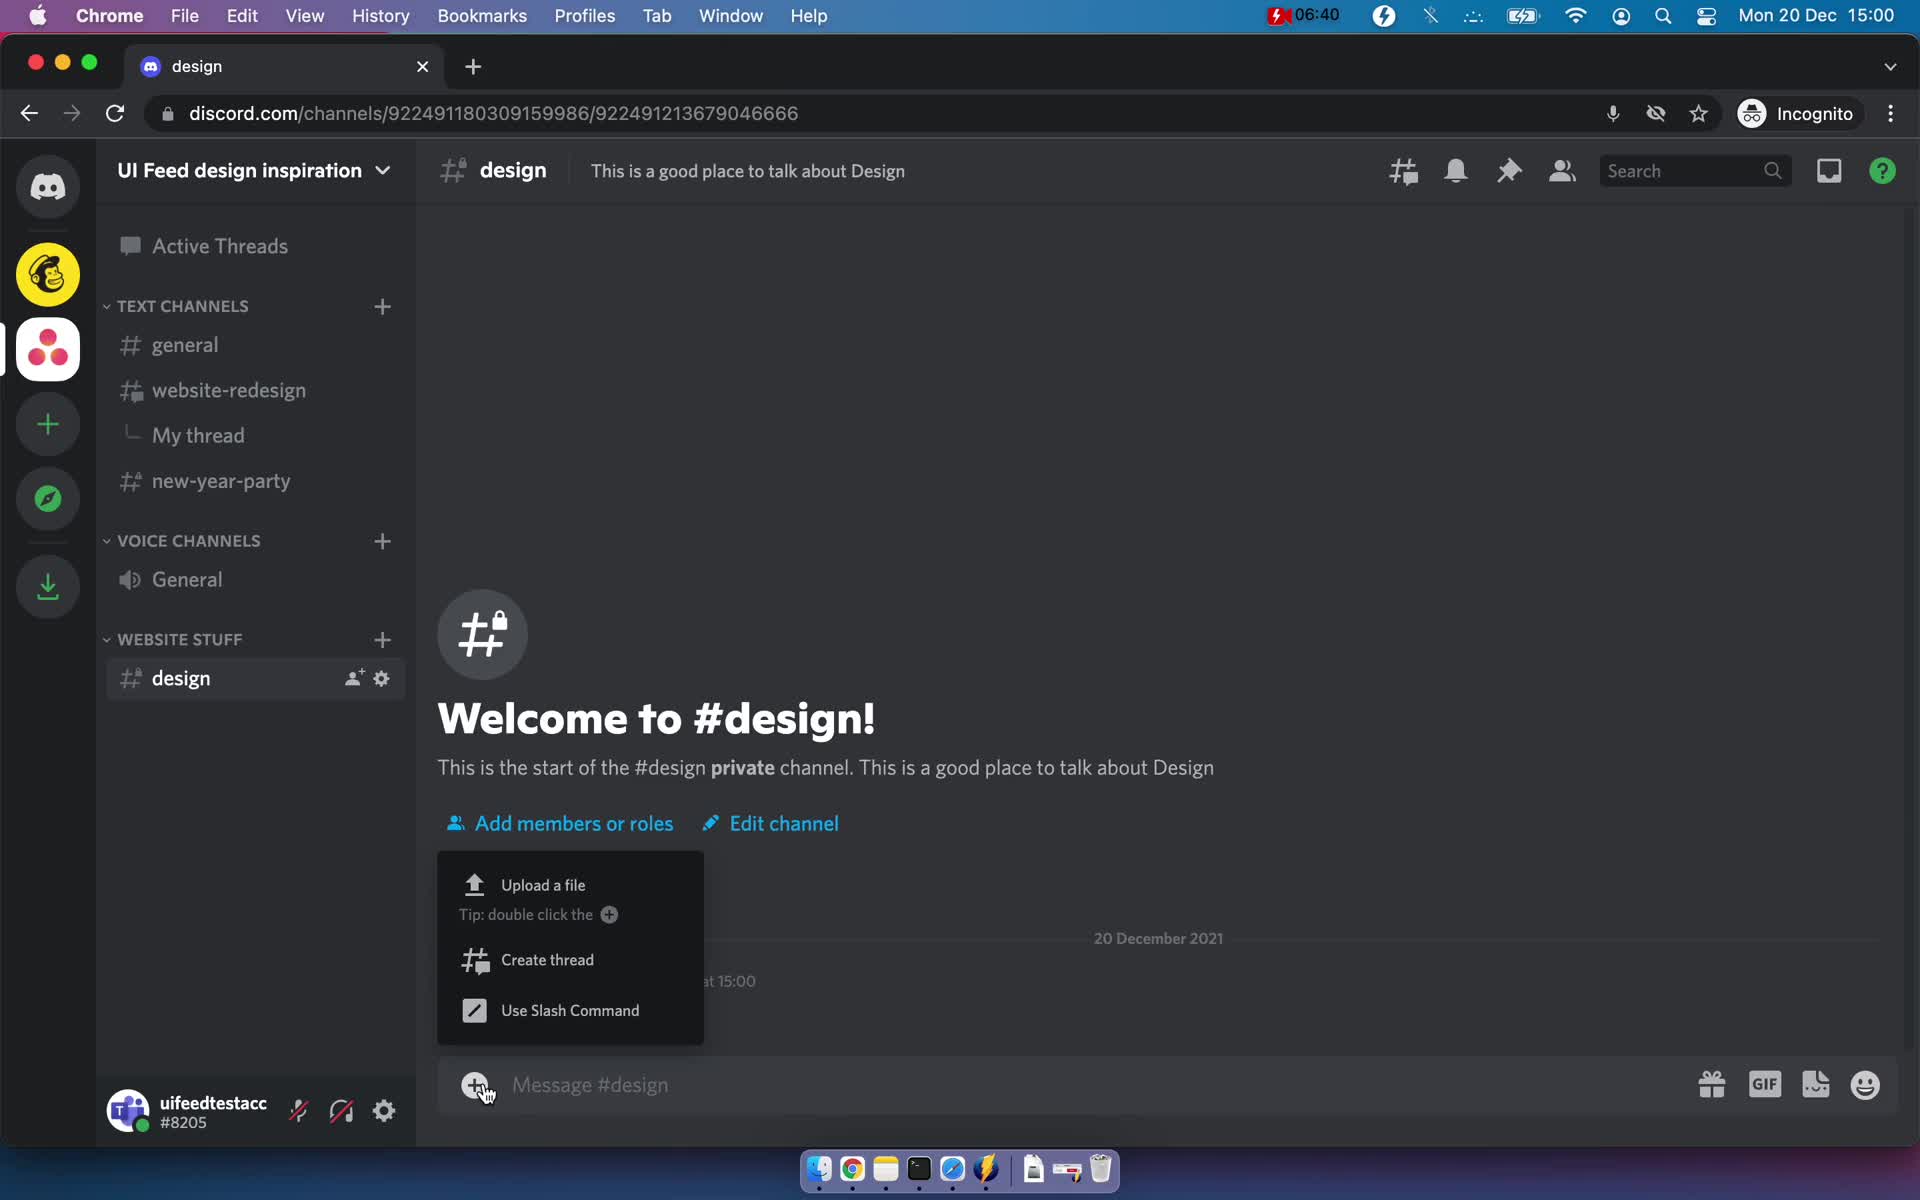Image resolution: width=1920 pixels, height=1200 pixels.
Task: Collapse the VOICE CHANNELS category
Action: pos(183,541)
